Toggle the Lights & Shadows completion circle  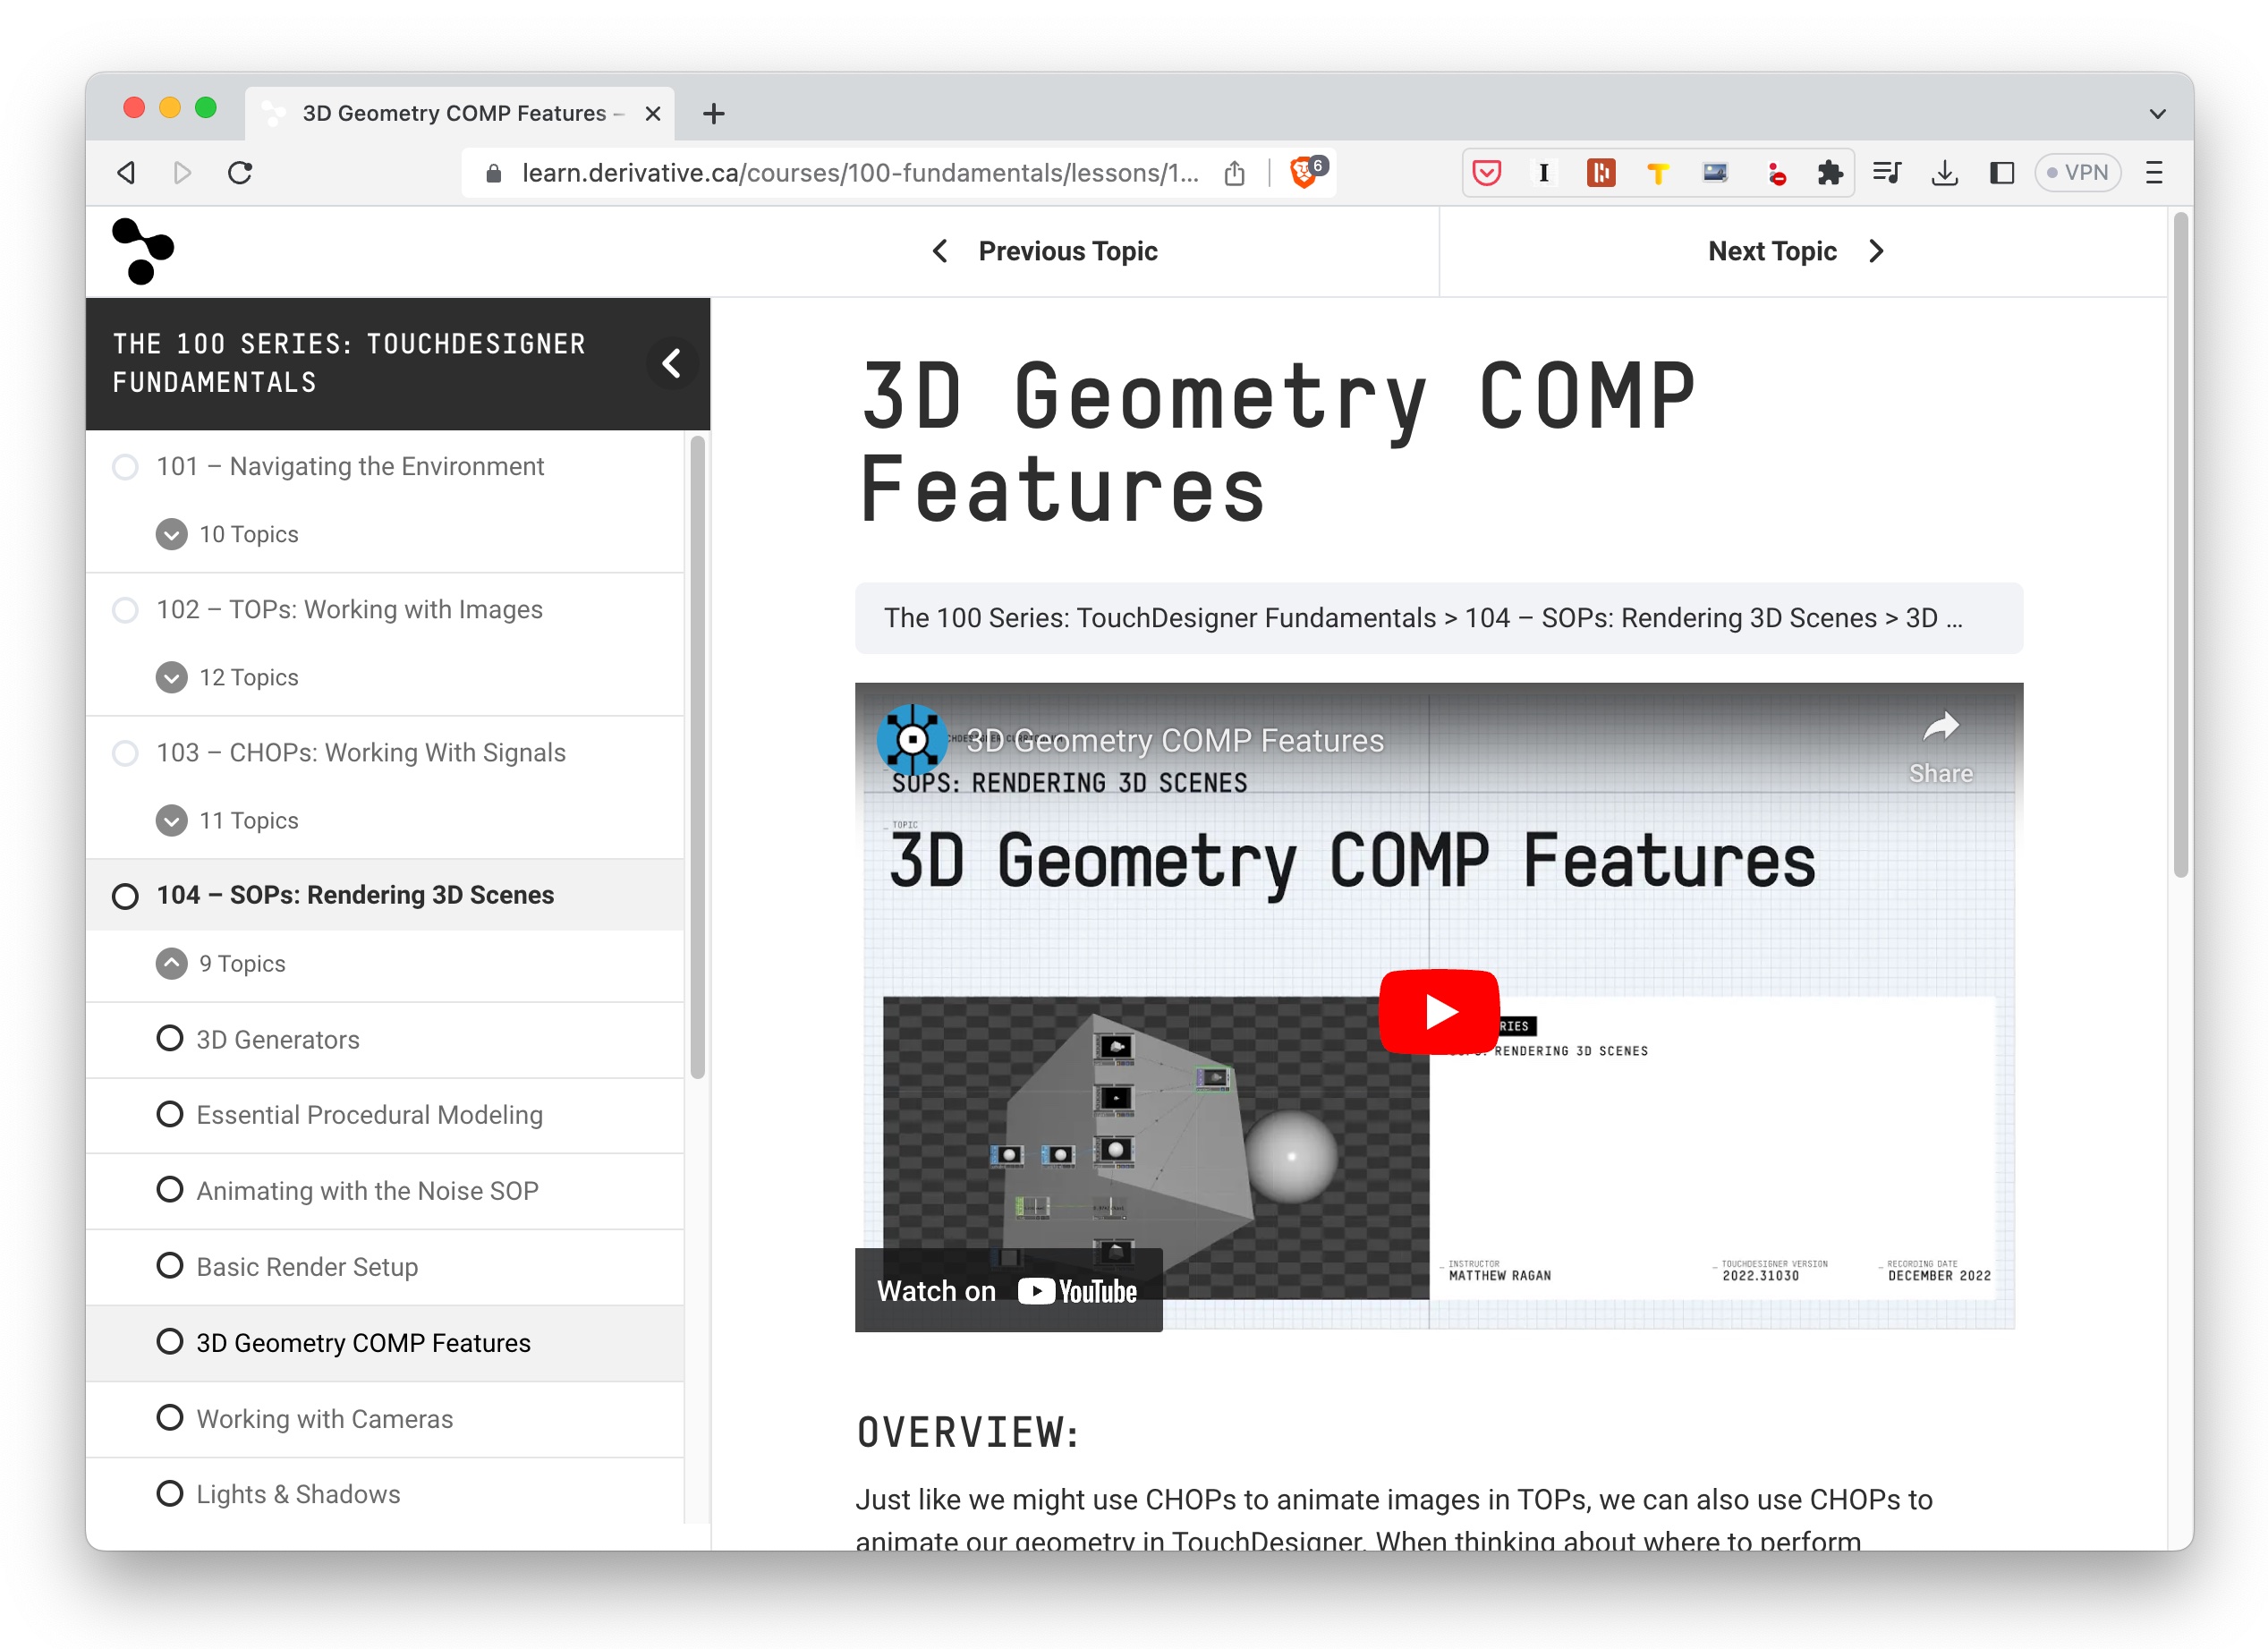click(170, 1493)
